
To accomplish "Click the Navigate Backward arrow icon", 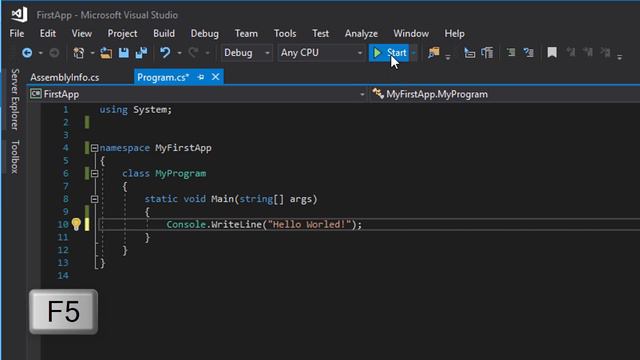I will (x=27, y=53).
